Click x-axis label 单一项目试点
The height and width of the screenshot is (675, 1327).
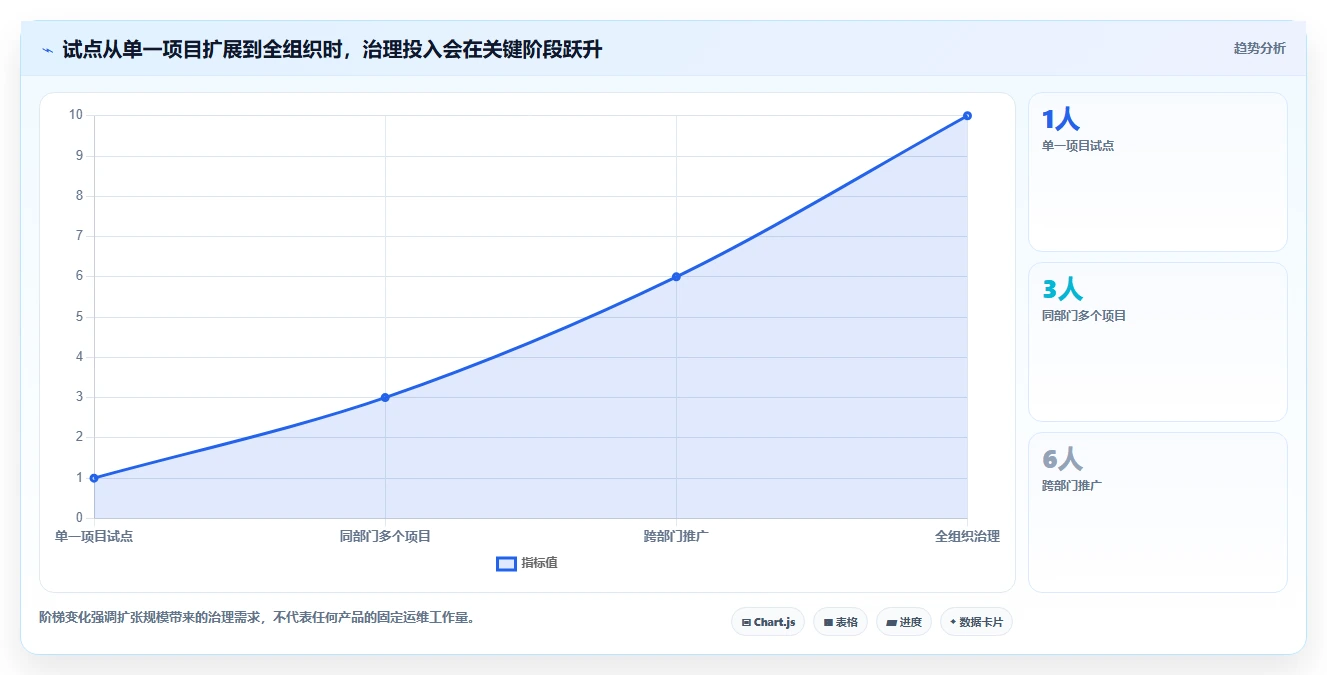point(94,536)
